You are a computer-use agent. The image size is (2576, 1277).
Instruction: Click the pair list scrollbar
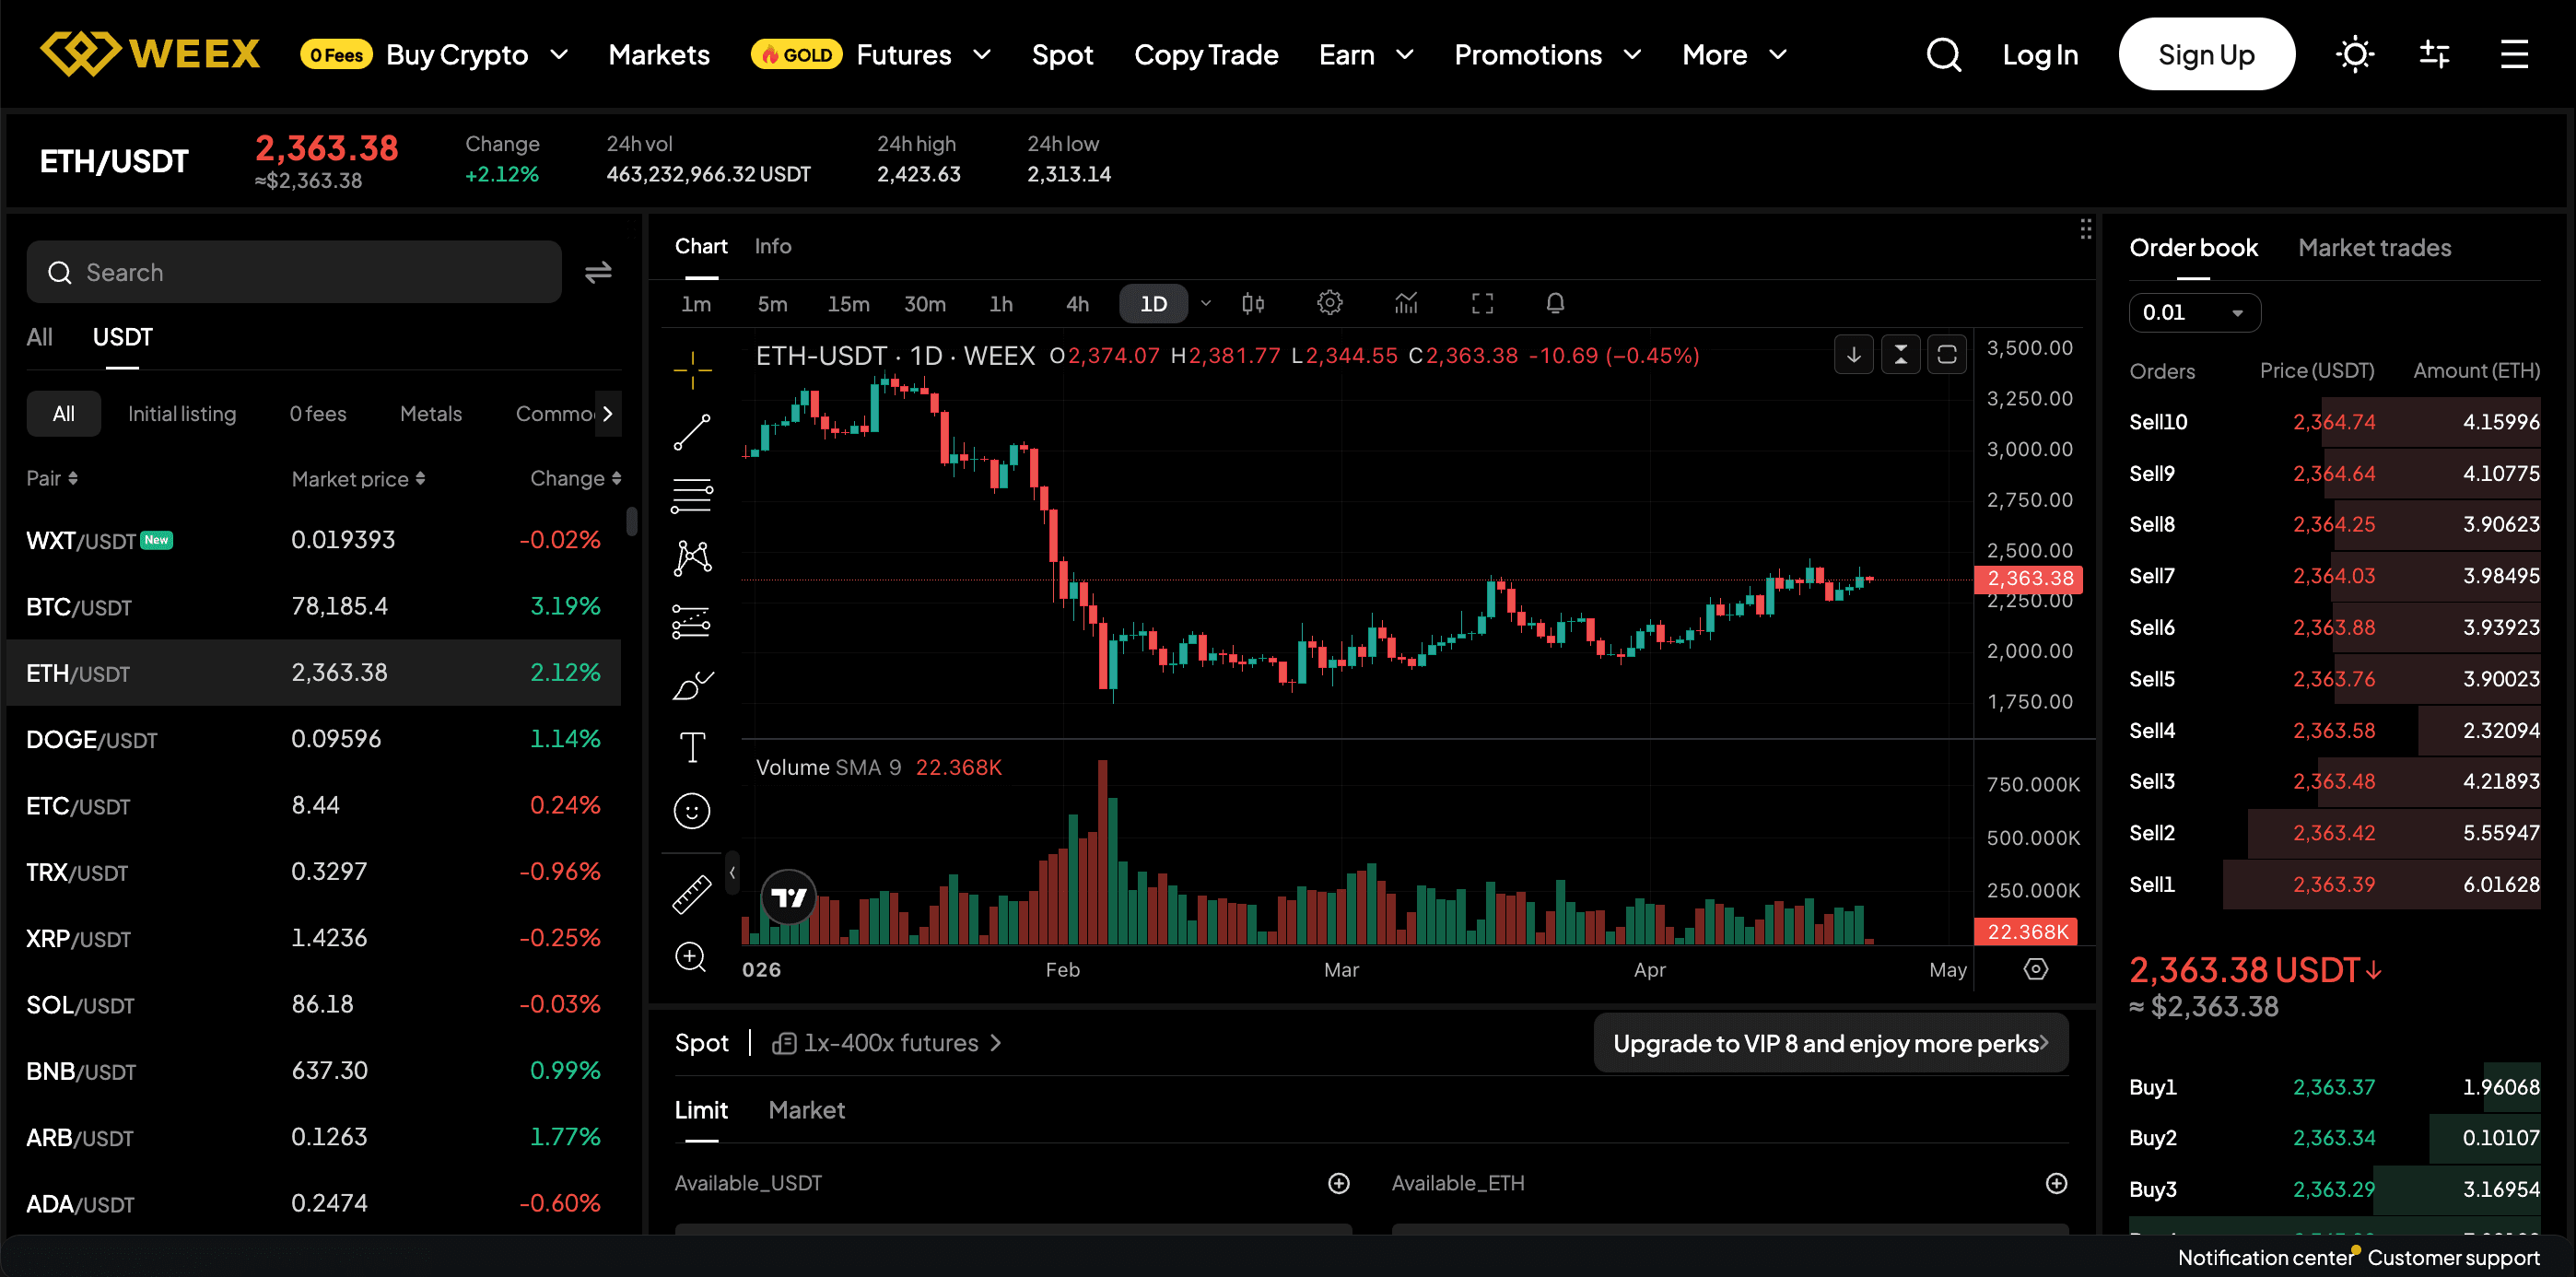(631, 521)
